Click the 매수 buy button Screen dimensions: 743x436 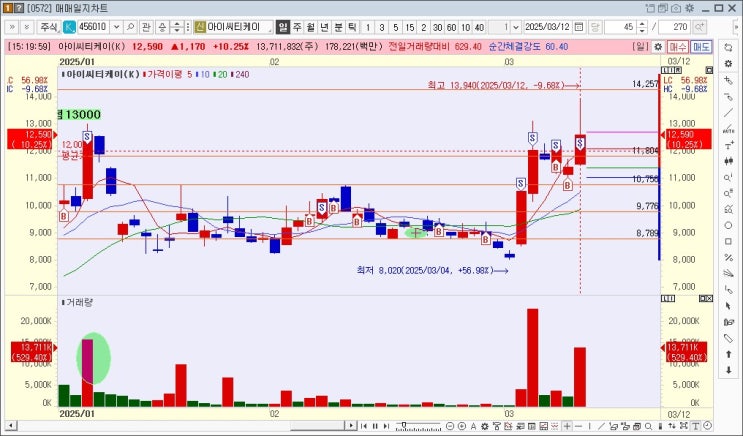coord(677,46)
